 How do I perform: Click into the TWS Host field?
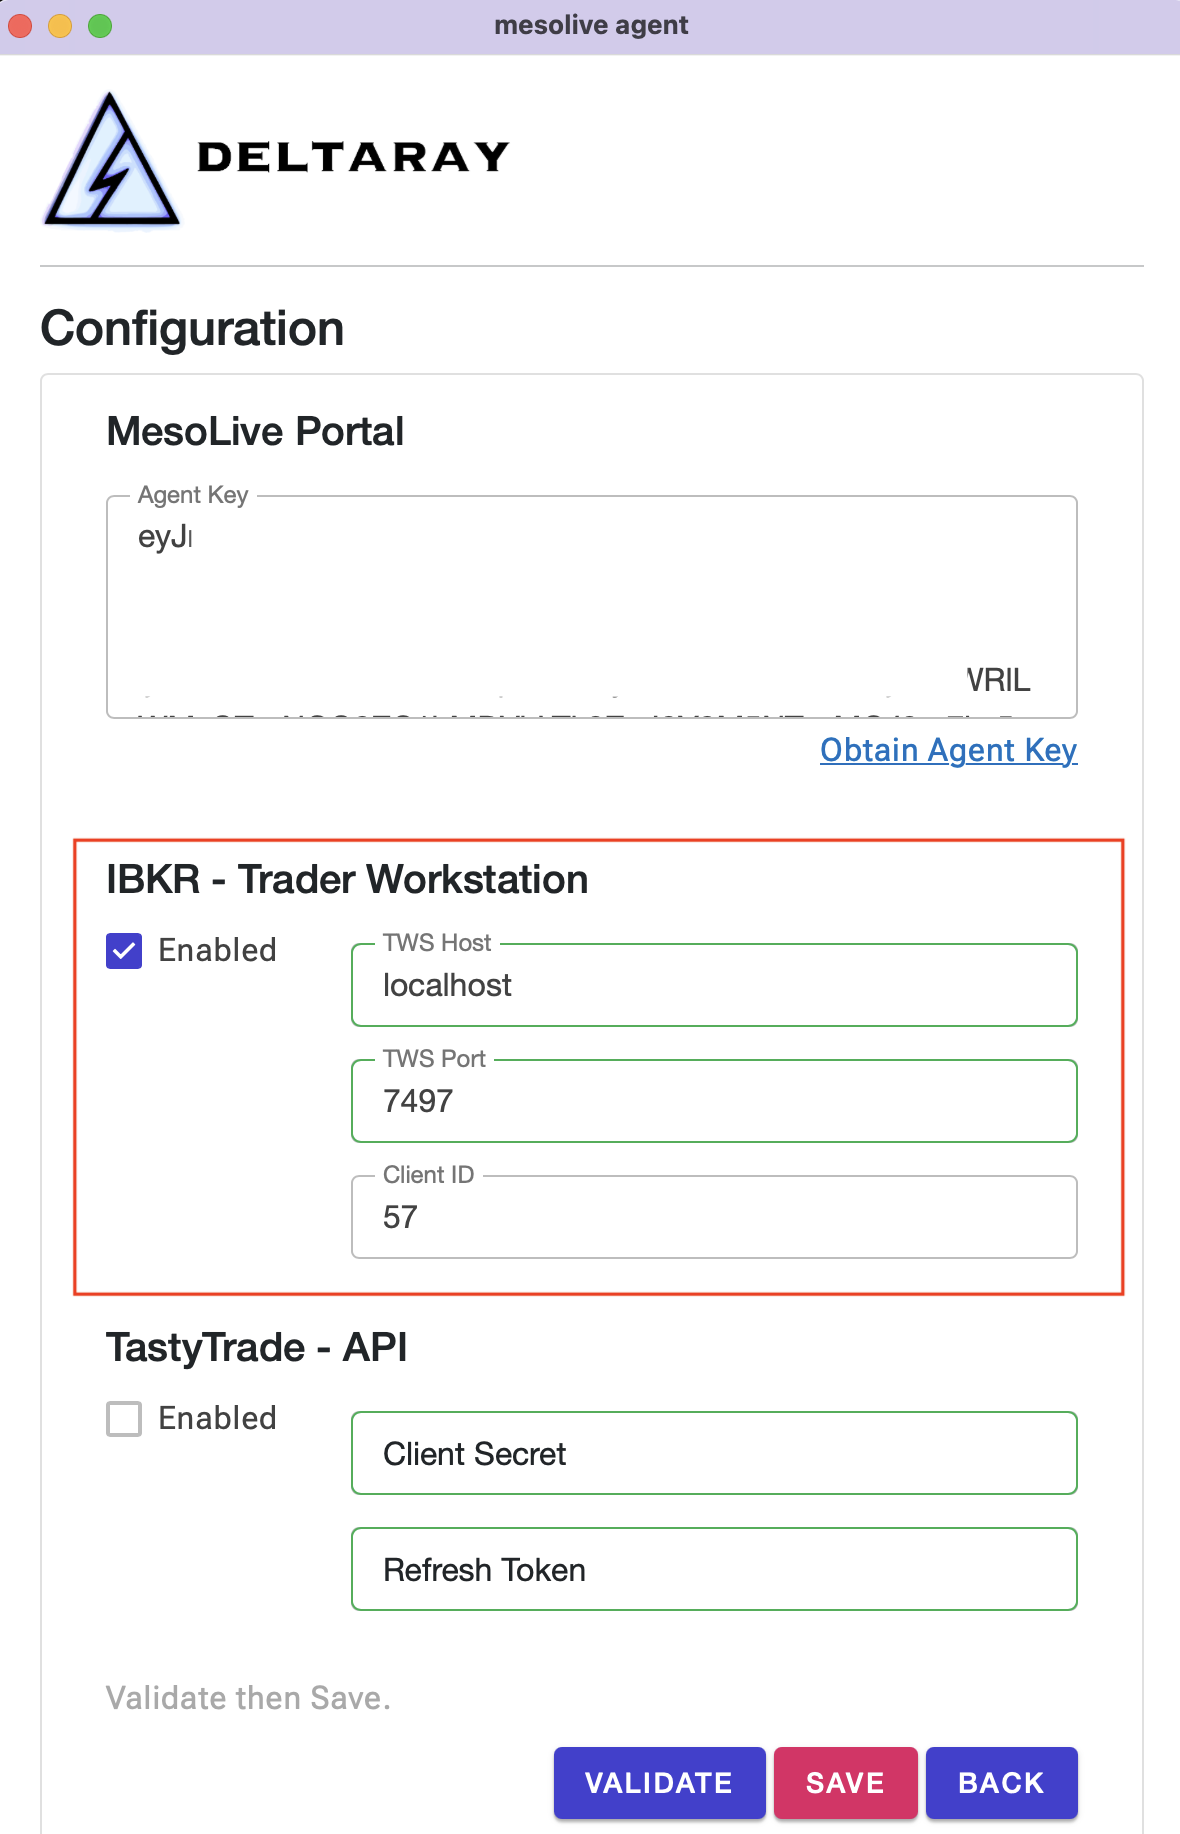tap(713, 986)
